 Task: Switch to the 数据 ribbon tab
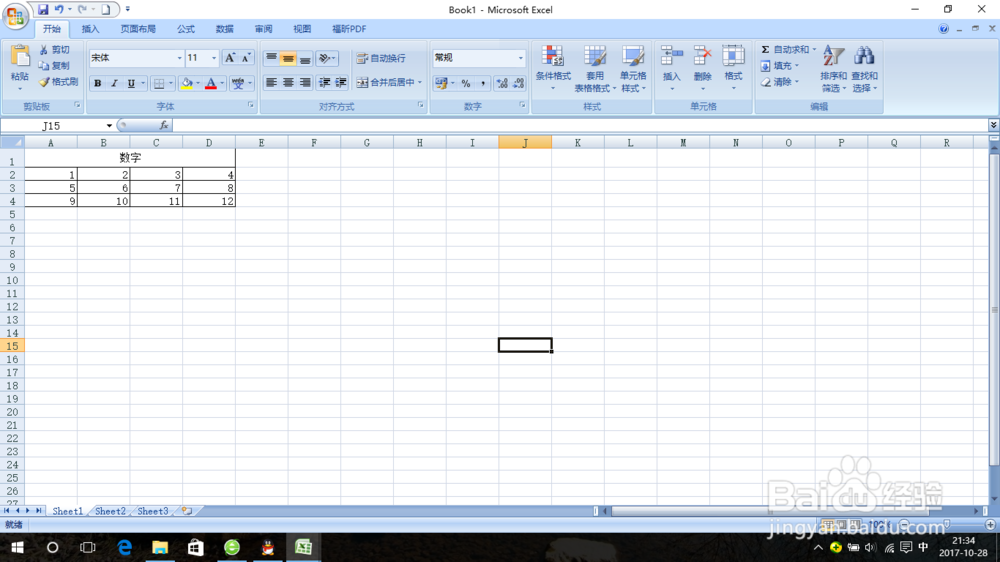point(224,29)
